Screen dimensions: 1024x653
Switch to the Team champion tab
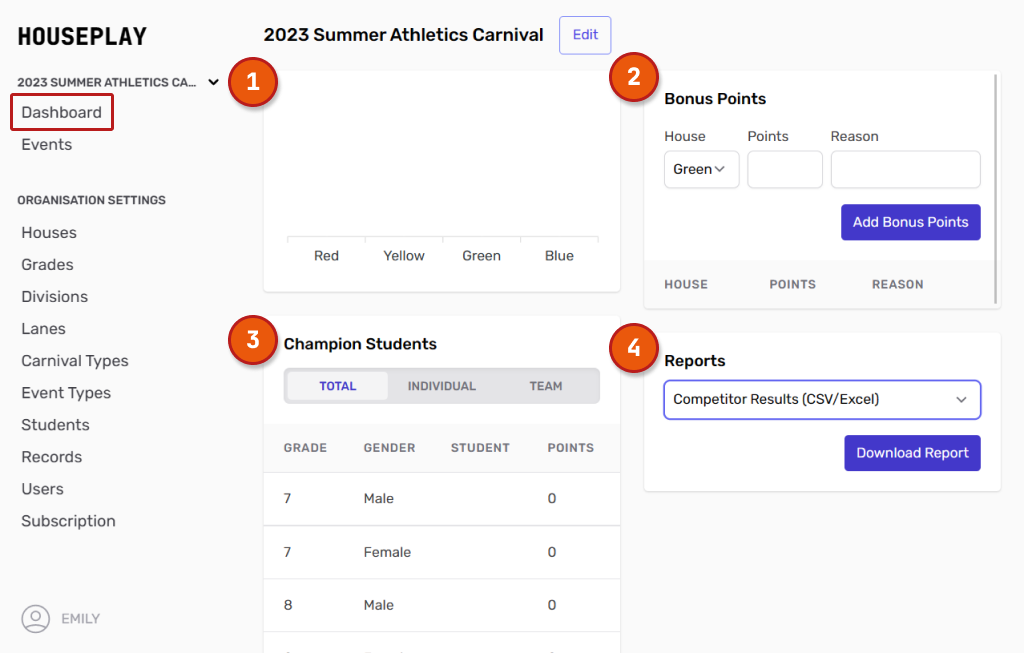click(545, 386)
